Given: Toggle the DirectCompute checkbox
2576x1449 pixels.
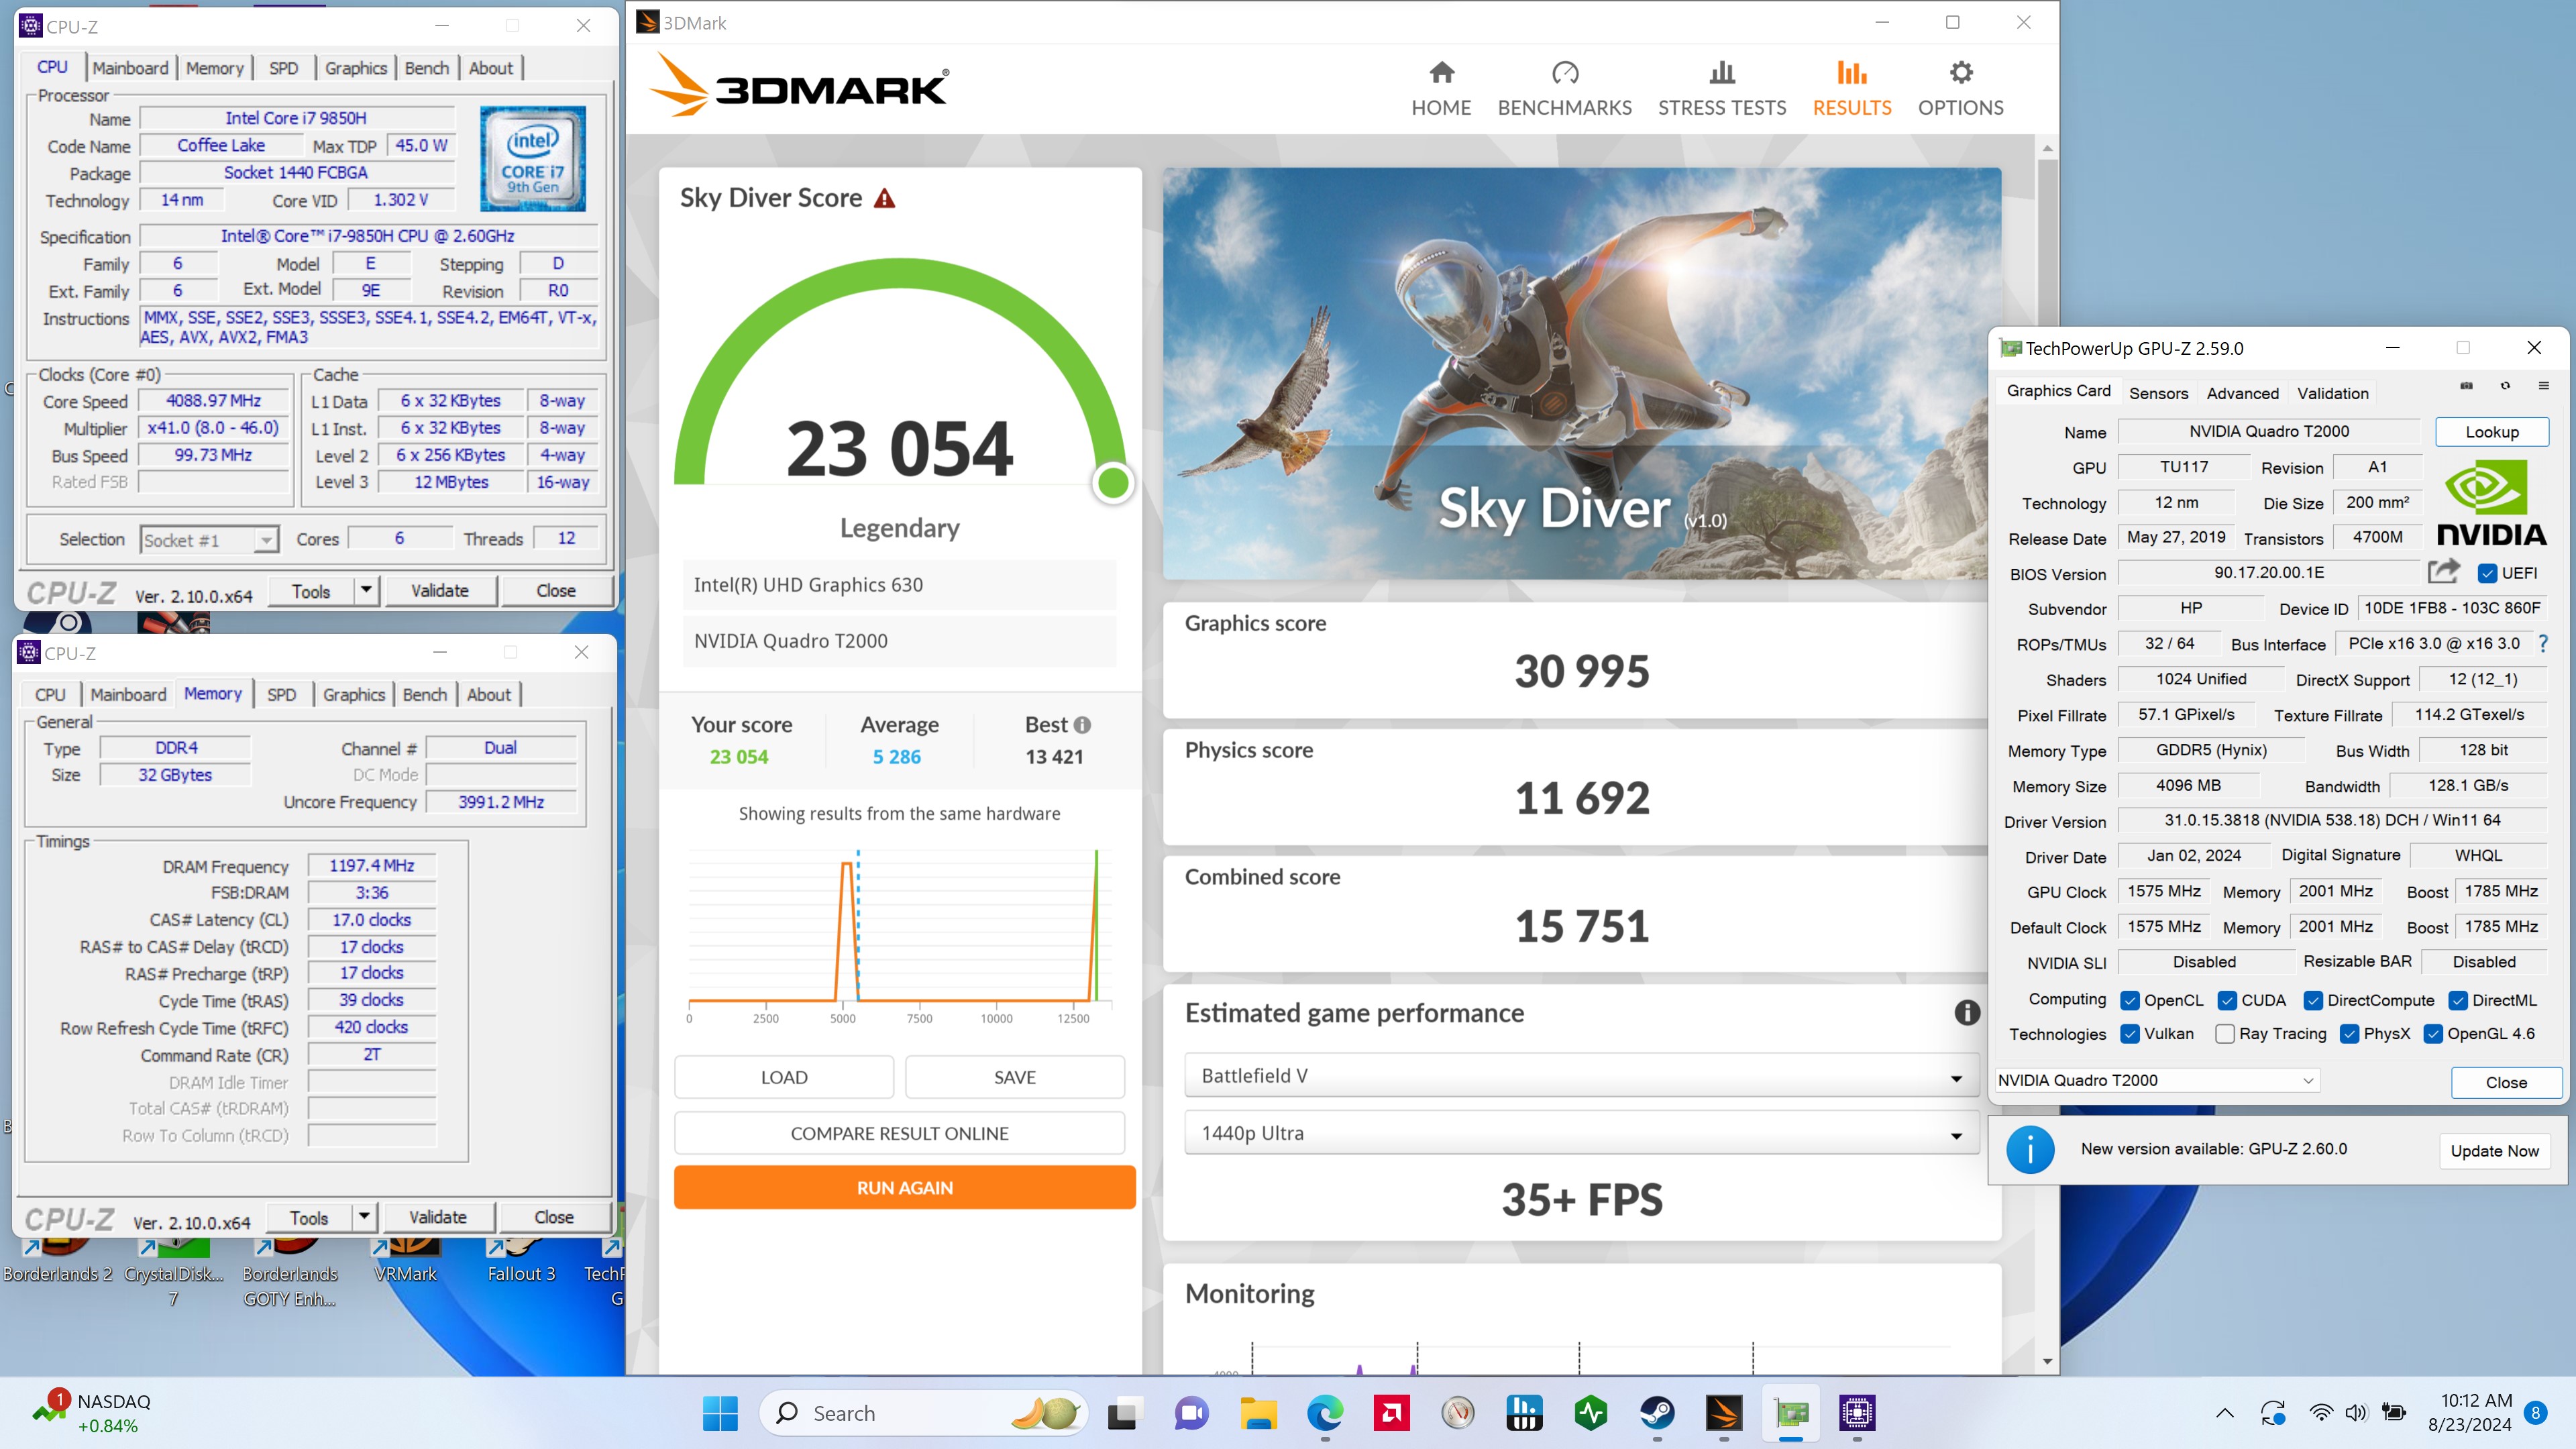Looking at the screenshot, I should click(2313, 1000).
